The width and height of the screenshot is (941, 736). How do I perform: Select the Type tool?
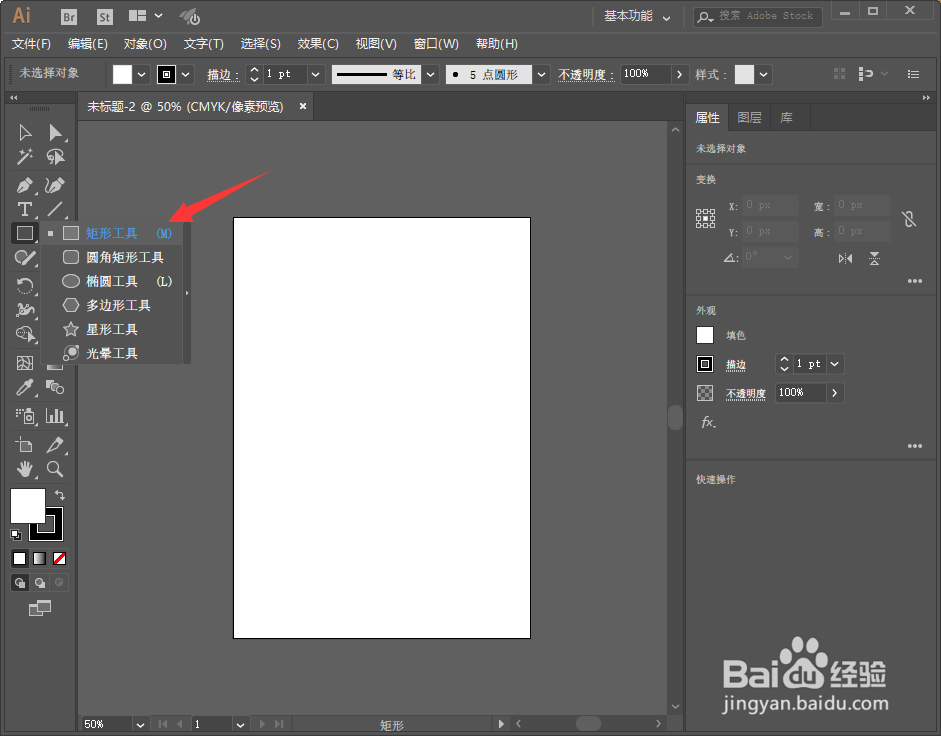(25, 209)
